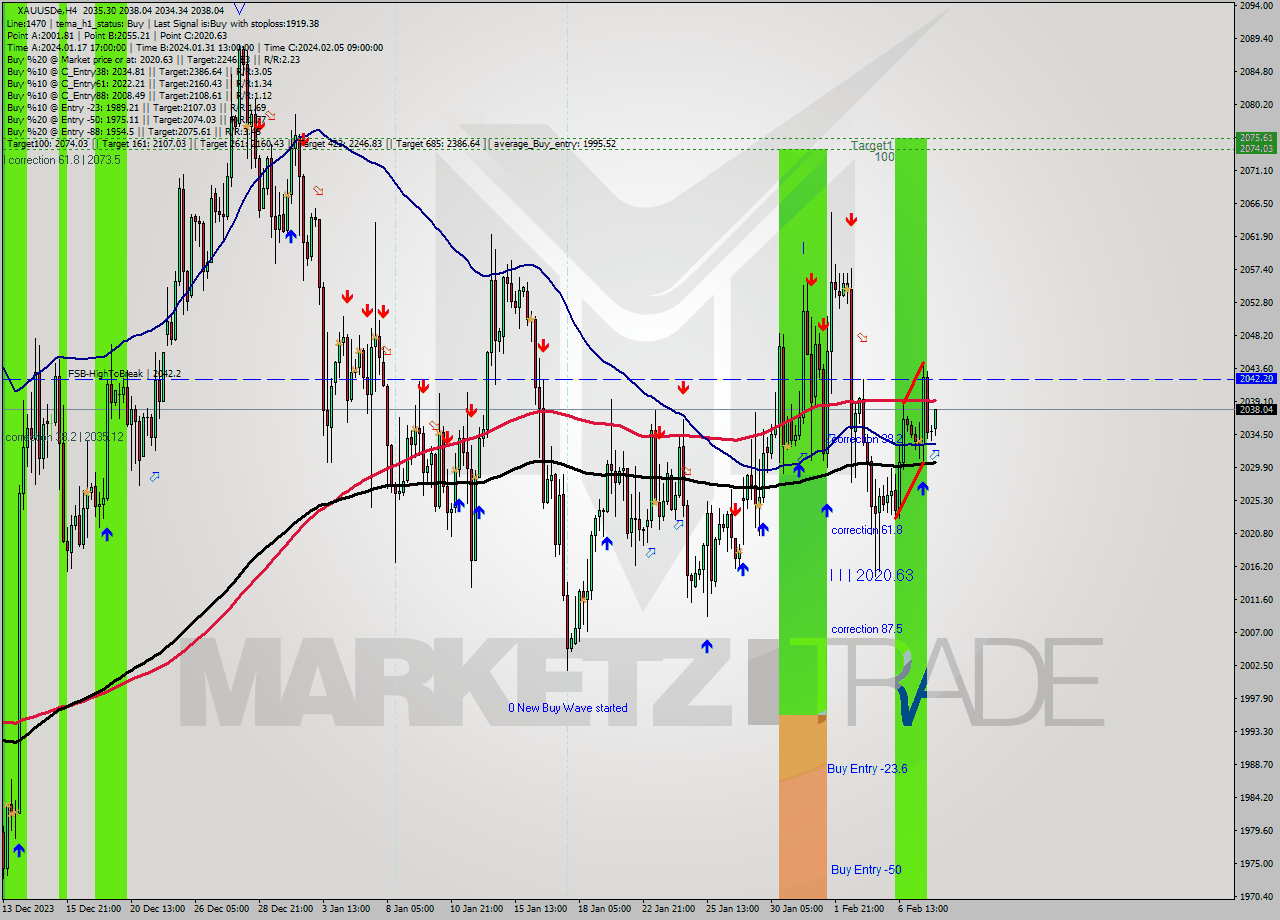Click the 1970.40 price scale label

pyautogui.click(x=1255, y=895)
